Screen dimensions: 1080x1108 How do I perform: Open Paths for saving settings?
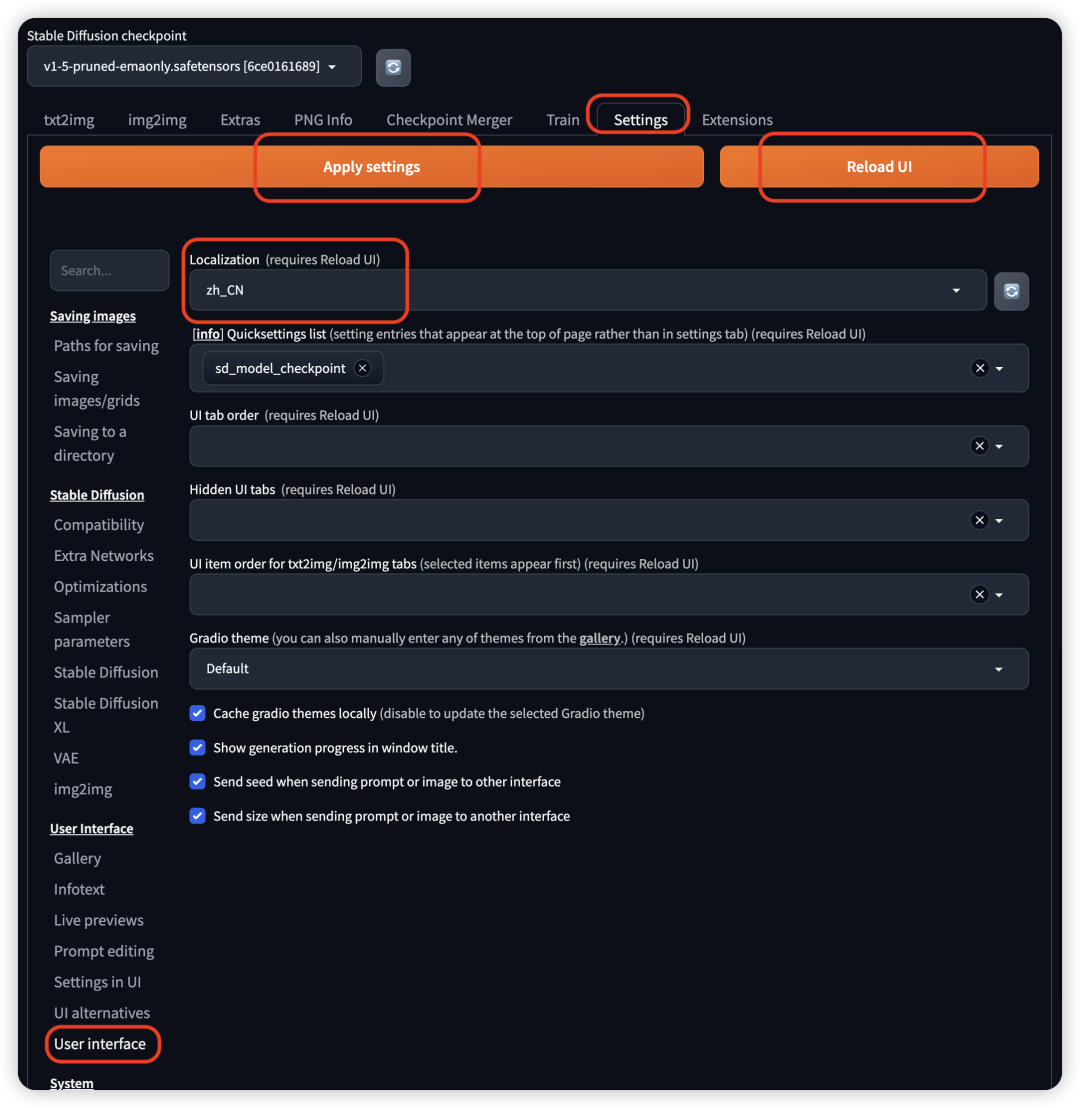point(106,346)
